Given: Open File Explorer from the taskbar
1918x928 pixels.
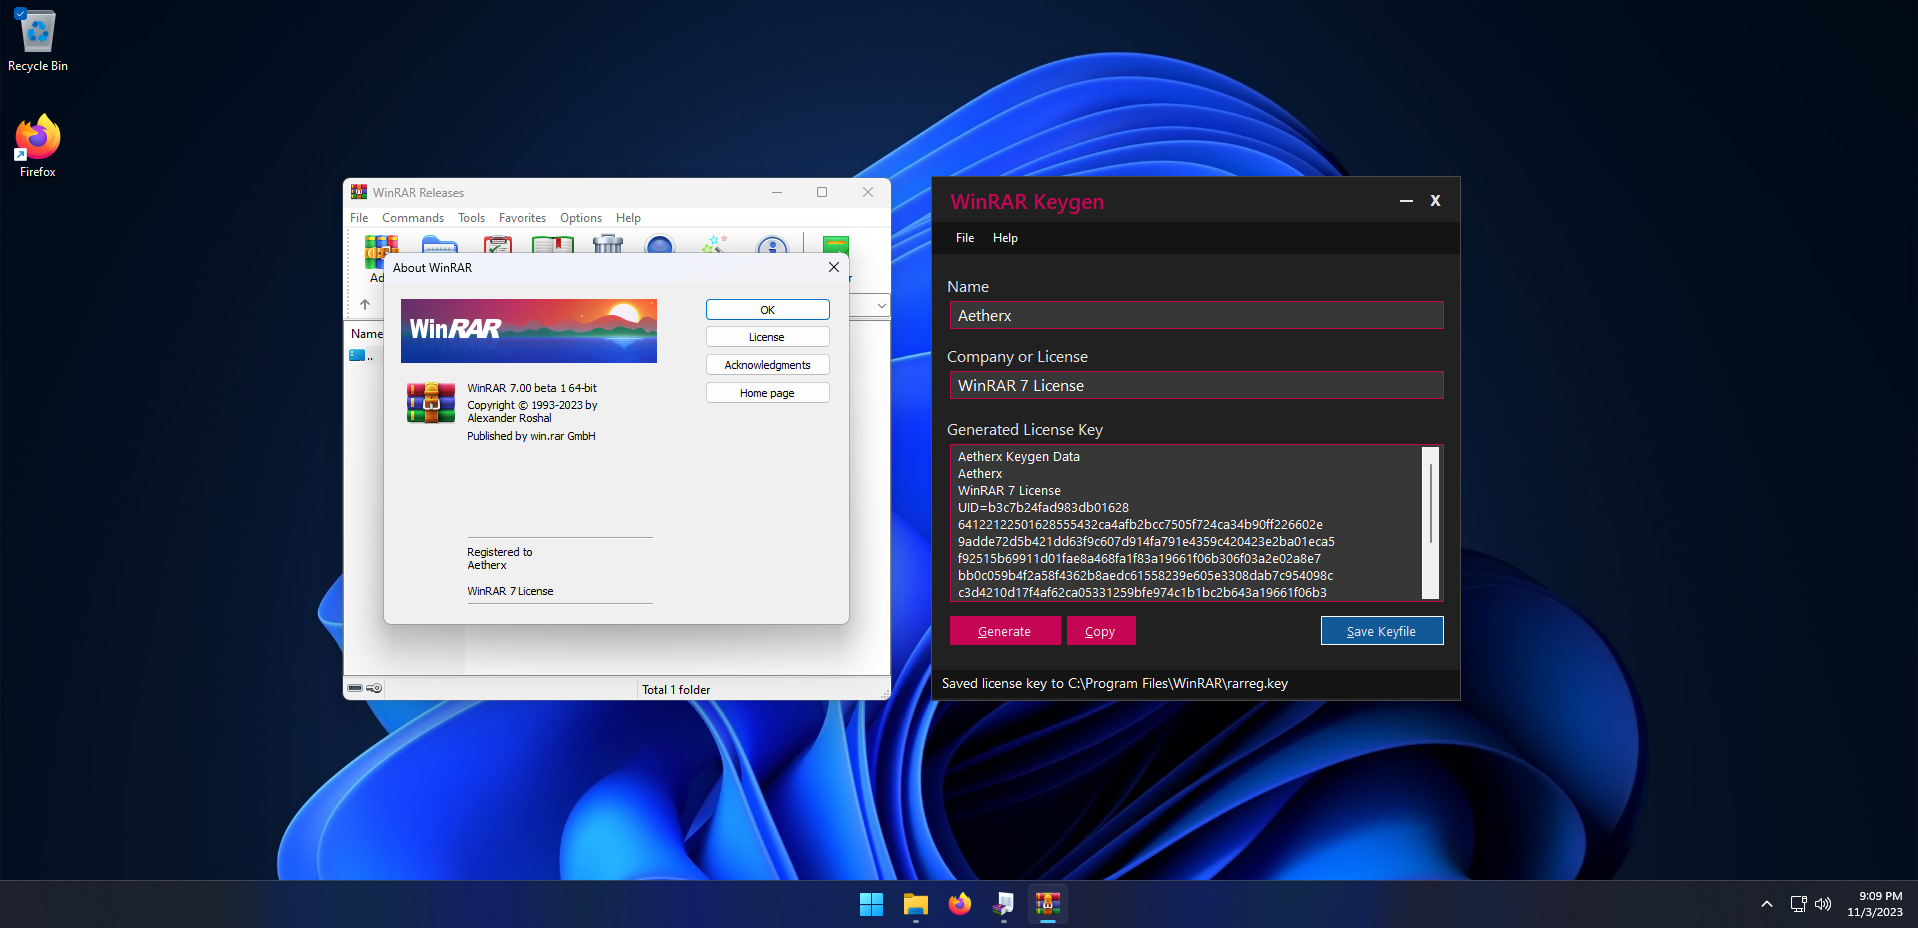Looking at the screenshot, I should point(915,904).
